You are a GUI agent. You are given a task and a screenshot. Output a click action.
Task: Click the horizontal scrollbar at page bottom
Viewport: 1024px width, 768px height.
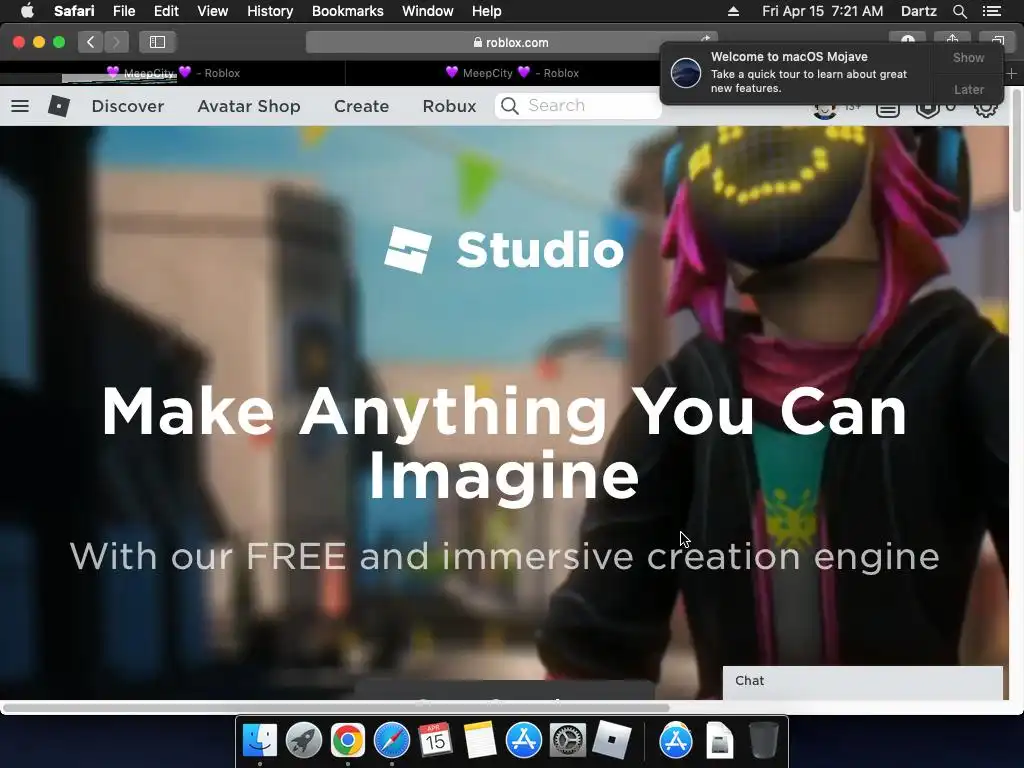point(336,707)
